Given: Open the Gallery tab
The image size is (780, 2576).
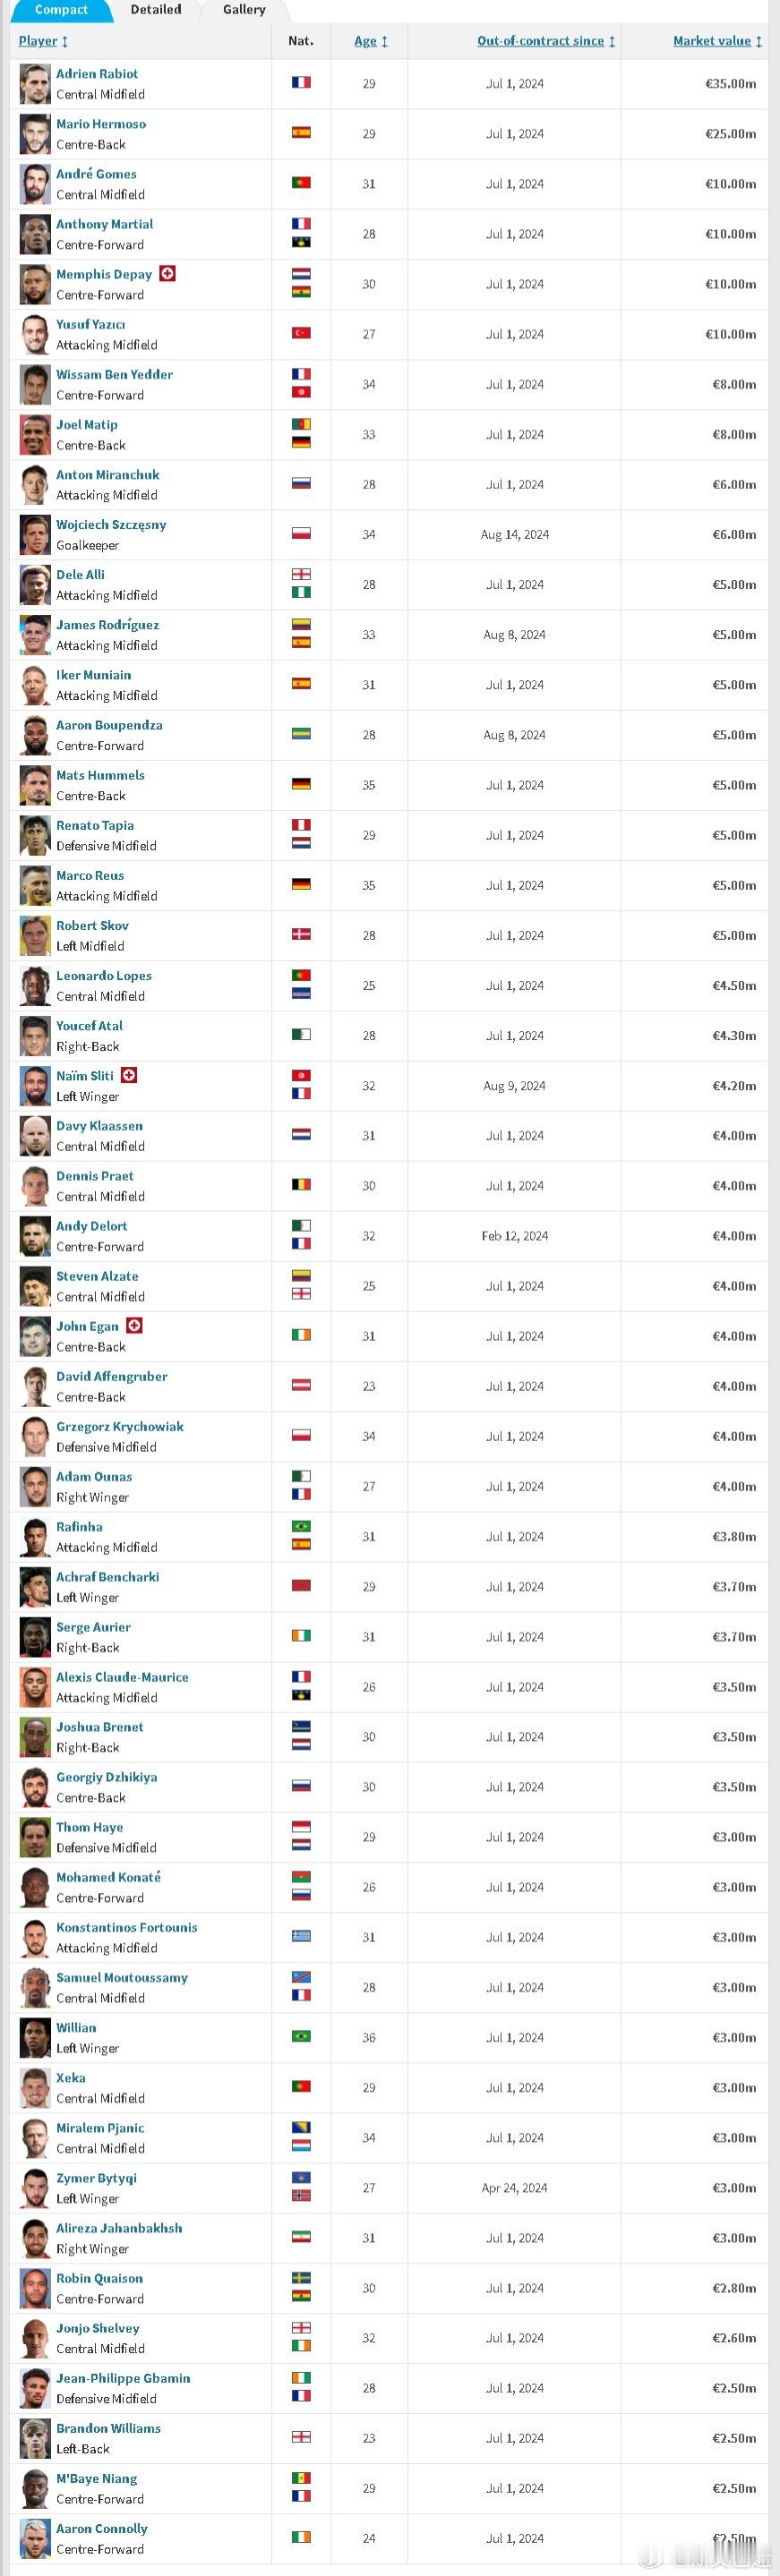Looking at the screenshot, I should 244,10.
